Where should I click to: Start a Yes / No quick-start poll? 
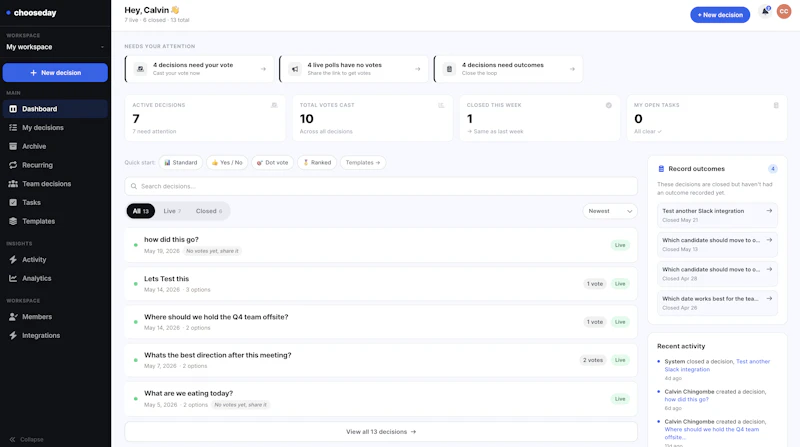pyautogui.click(x=227, y=162)
